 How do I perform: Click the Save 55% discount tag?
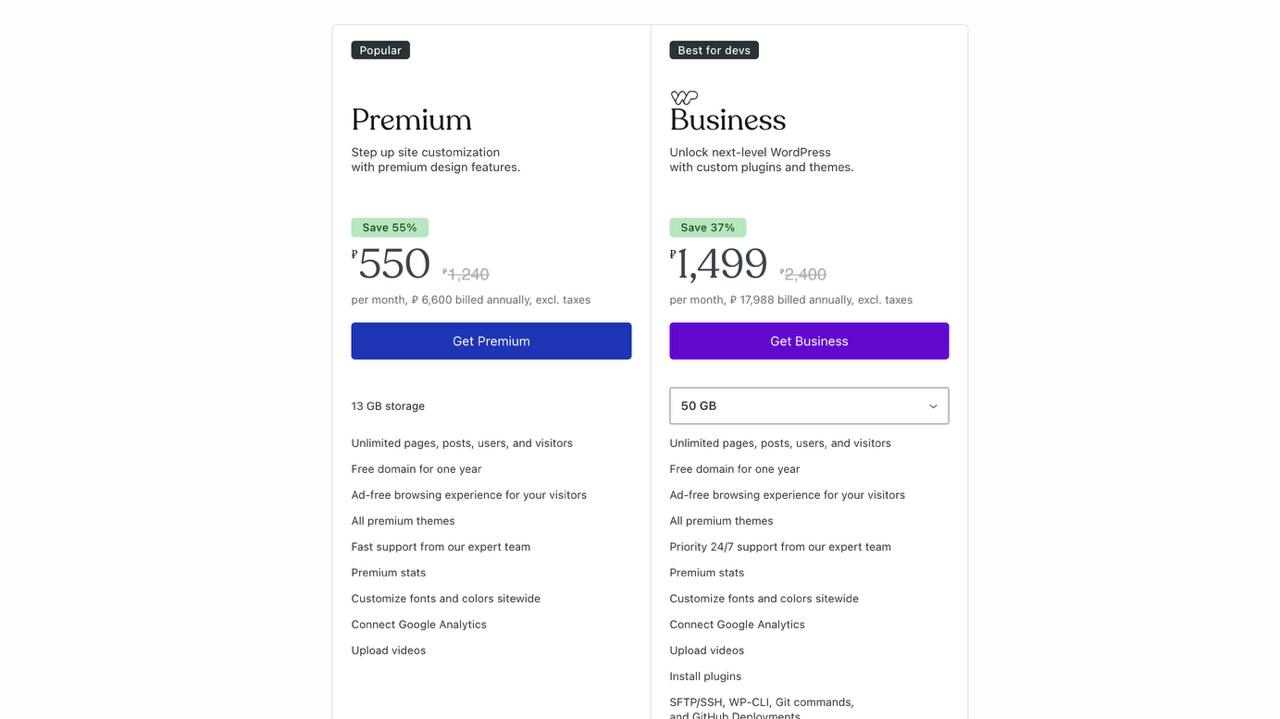click(x=389, y=228)
